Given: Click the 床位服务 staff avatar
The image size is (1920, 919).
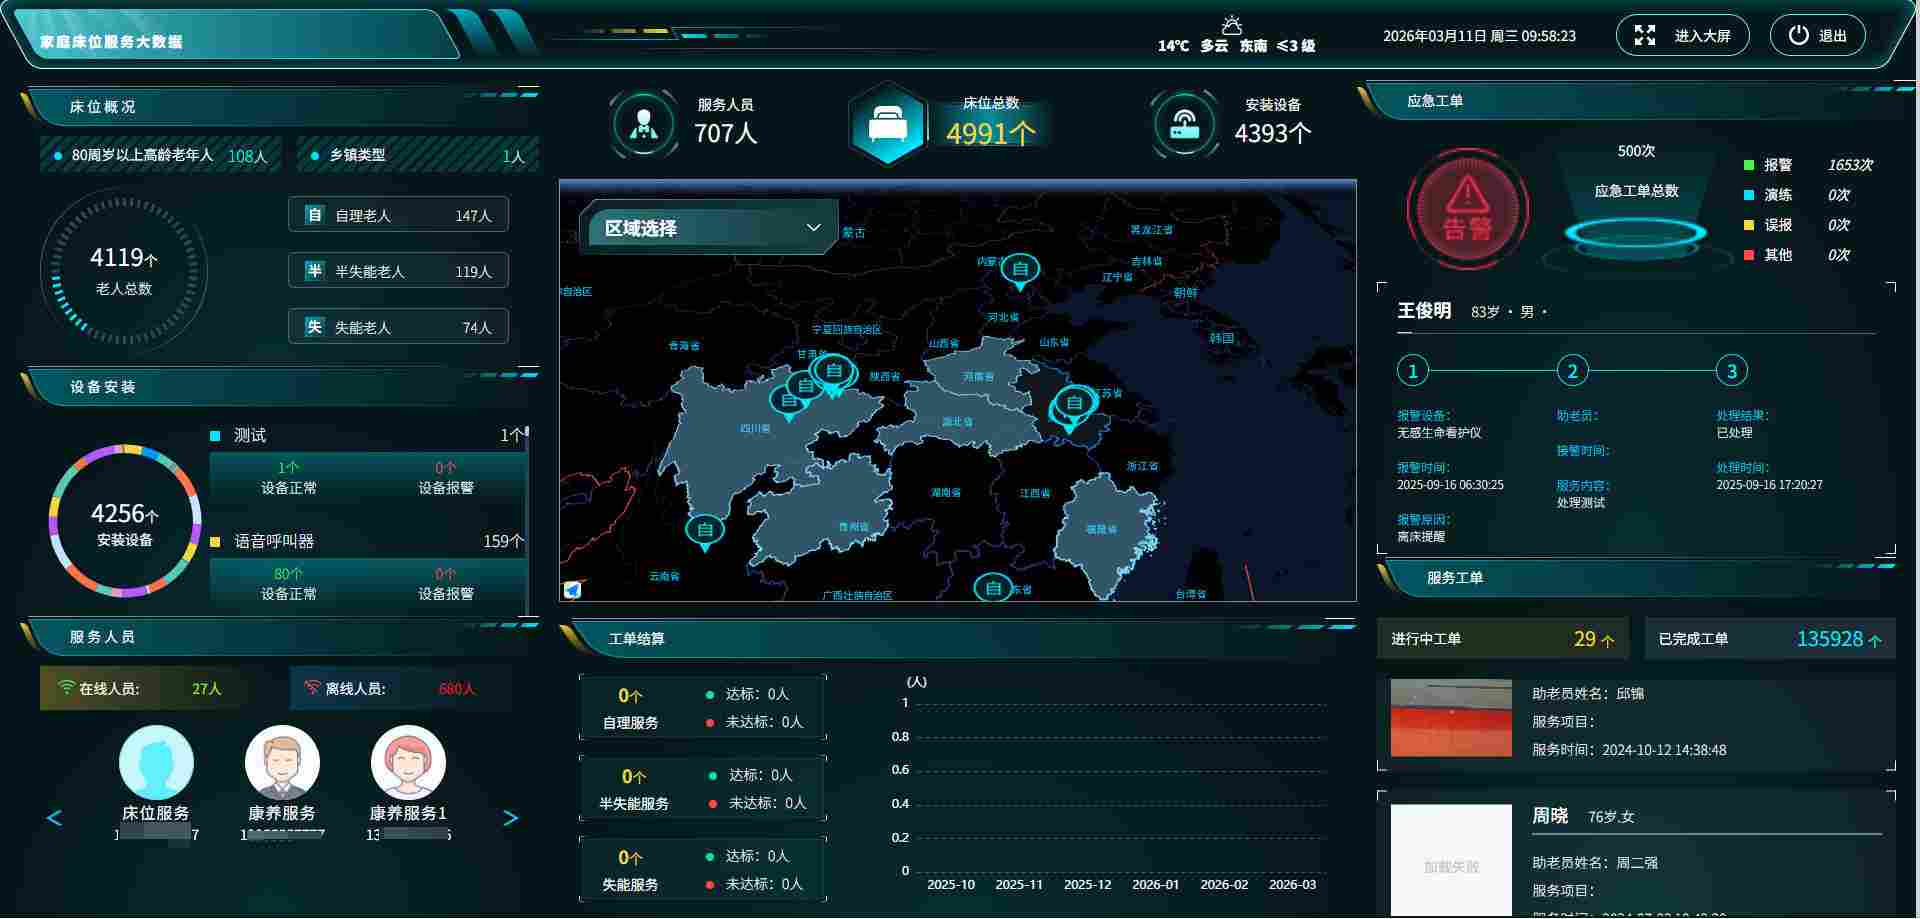Looking at the screenshot, I should (156, 763).
